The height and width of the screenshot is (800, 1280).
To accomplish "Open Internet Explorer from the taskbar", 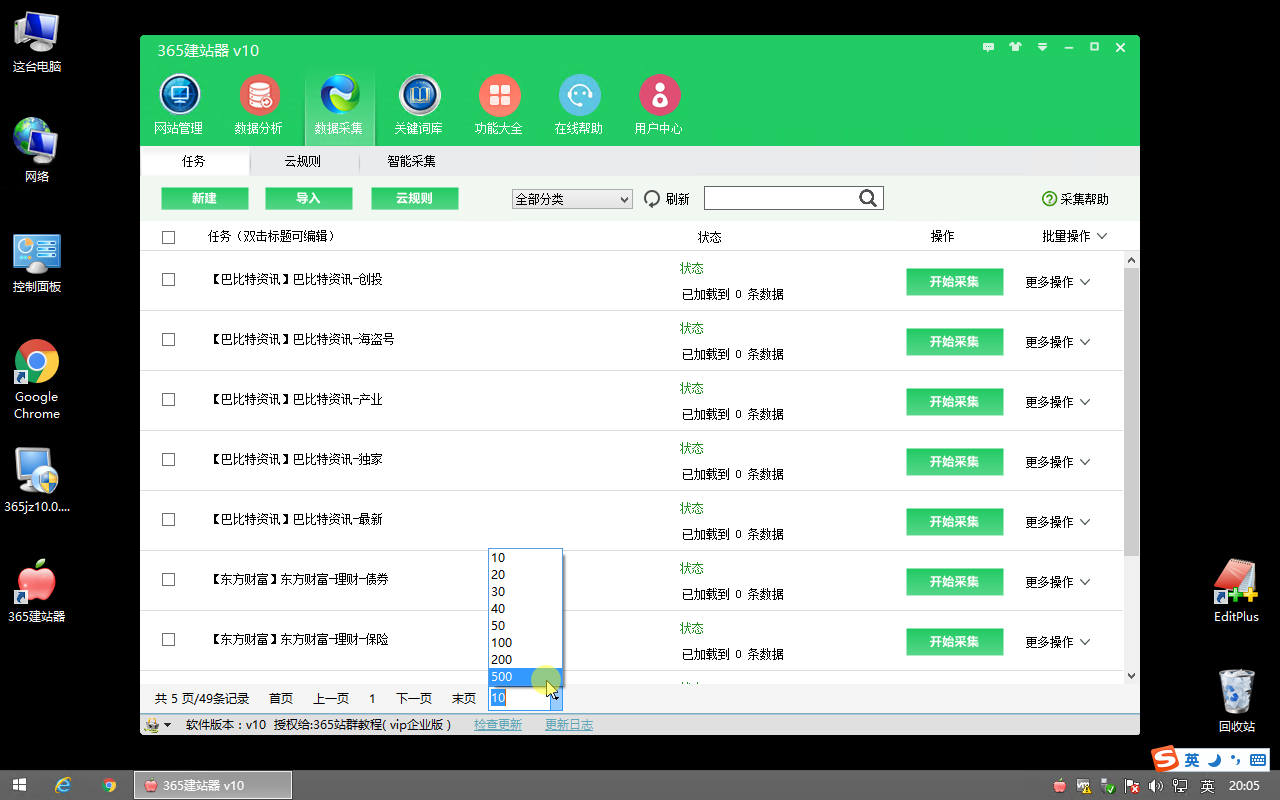I will (63, 785).
